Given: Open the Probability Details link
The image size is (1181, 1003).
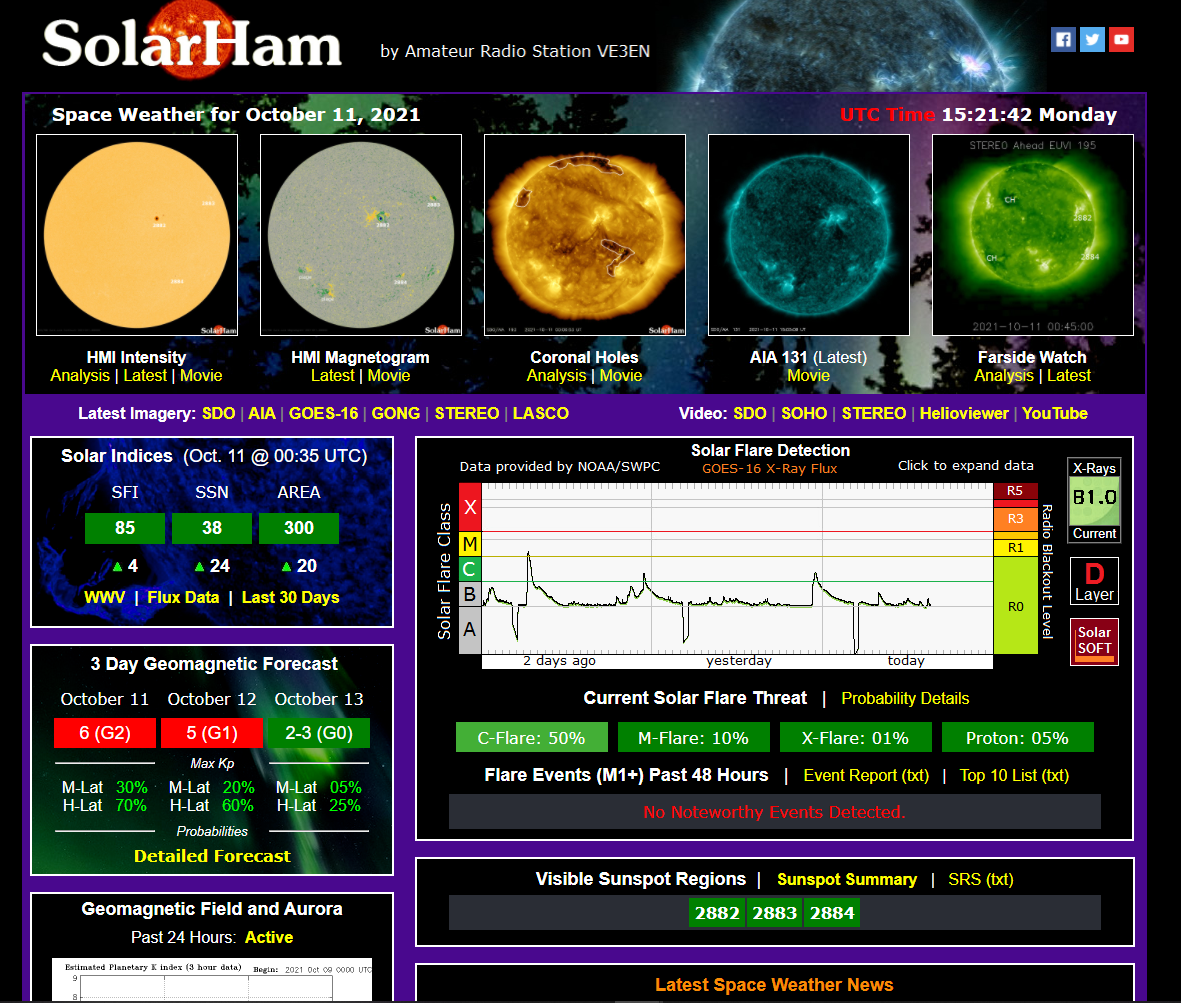Looking at the screenshot, I should pyautogui.click(x=905, y=699).
